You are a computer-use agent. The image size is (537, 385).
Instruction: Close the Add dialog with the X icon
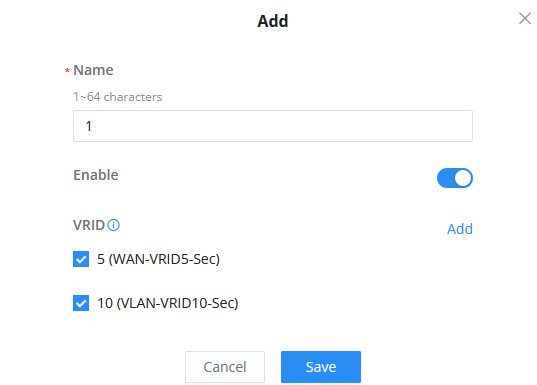pos(525,18)
